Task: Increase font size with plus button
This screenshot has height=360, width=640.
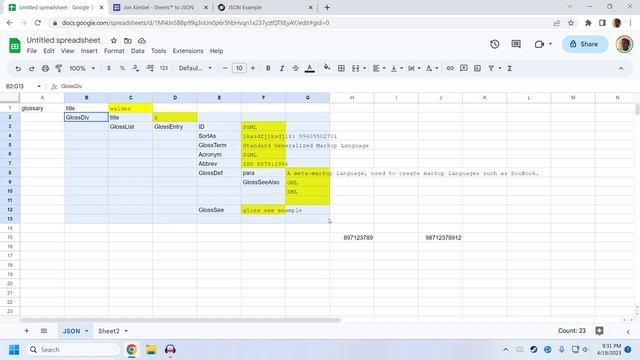Action: [253, 69]
